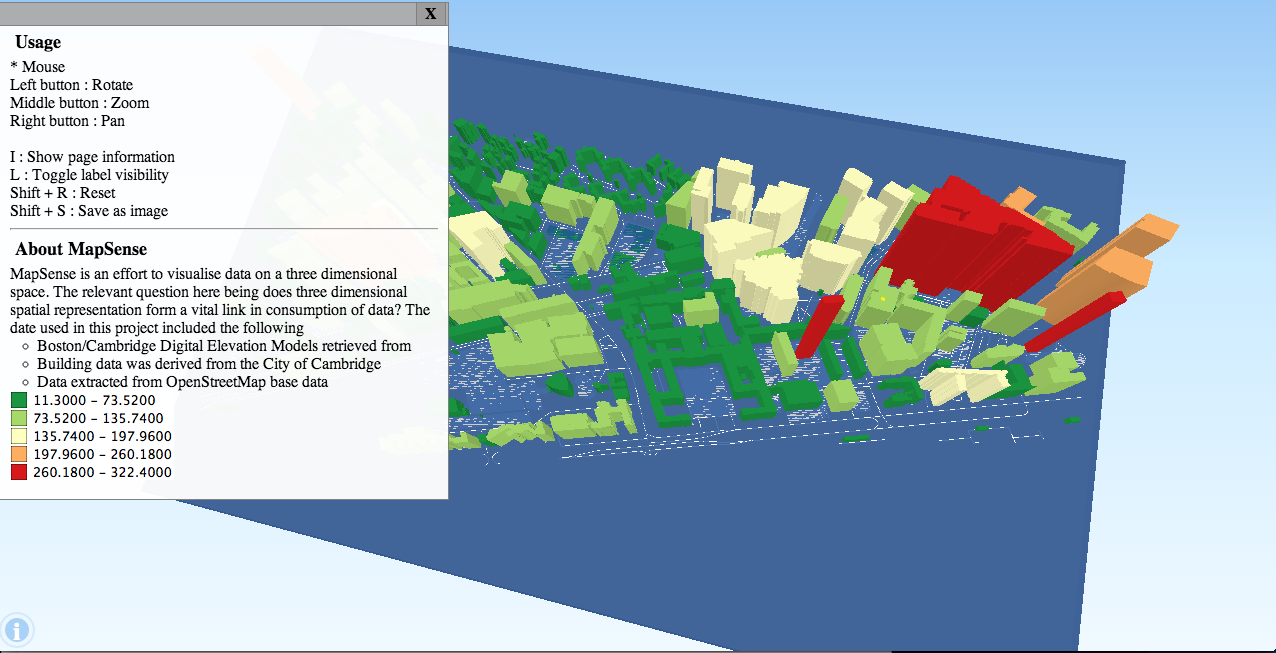The width and height of the screenshot is (1276, 653).
Task: Click the 'Usage' section heading
Action: tap(37, 42)
